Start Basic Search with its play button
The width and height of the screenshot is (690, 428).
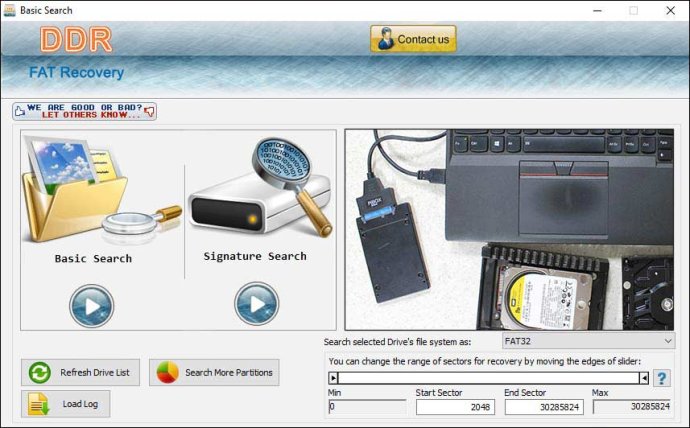click(x=92, y=306)
